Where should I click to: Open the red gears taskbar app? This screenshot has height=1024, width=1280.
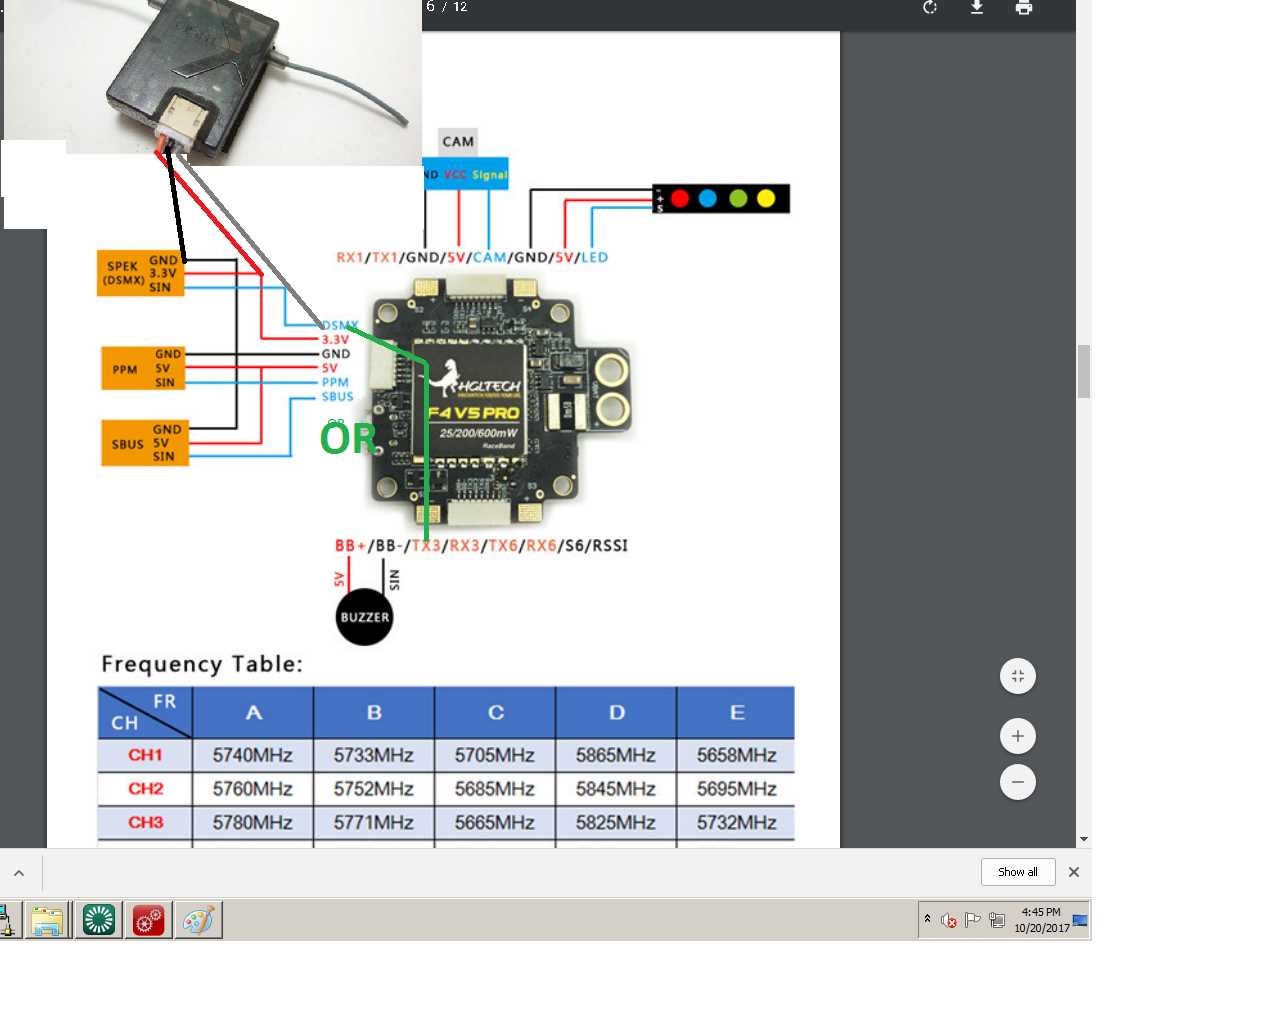pyautogui.click(x=148, y=920)
